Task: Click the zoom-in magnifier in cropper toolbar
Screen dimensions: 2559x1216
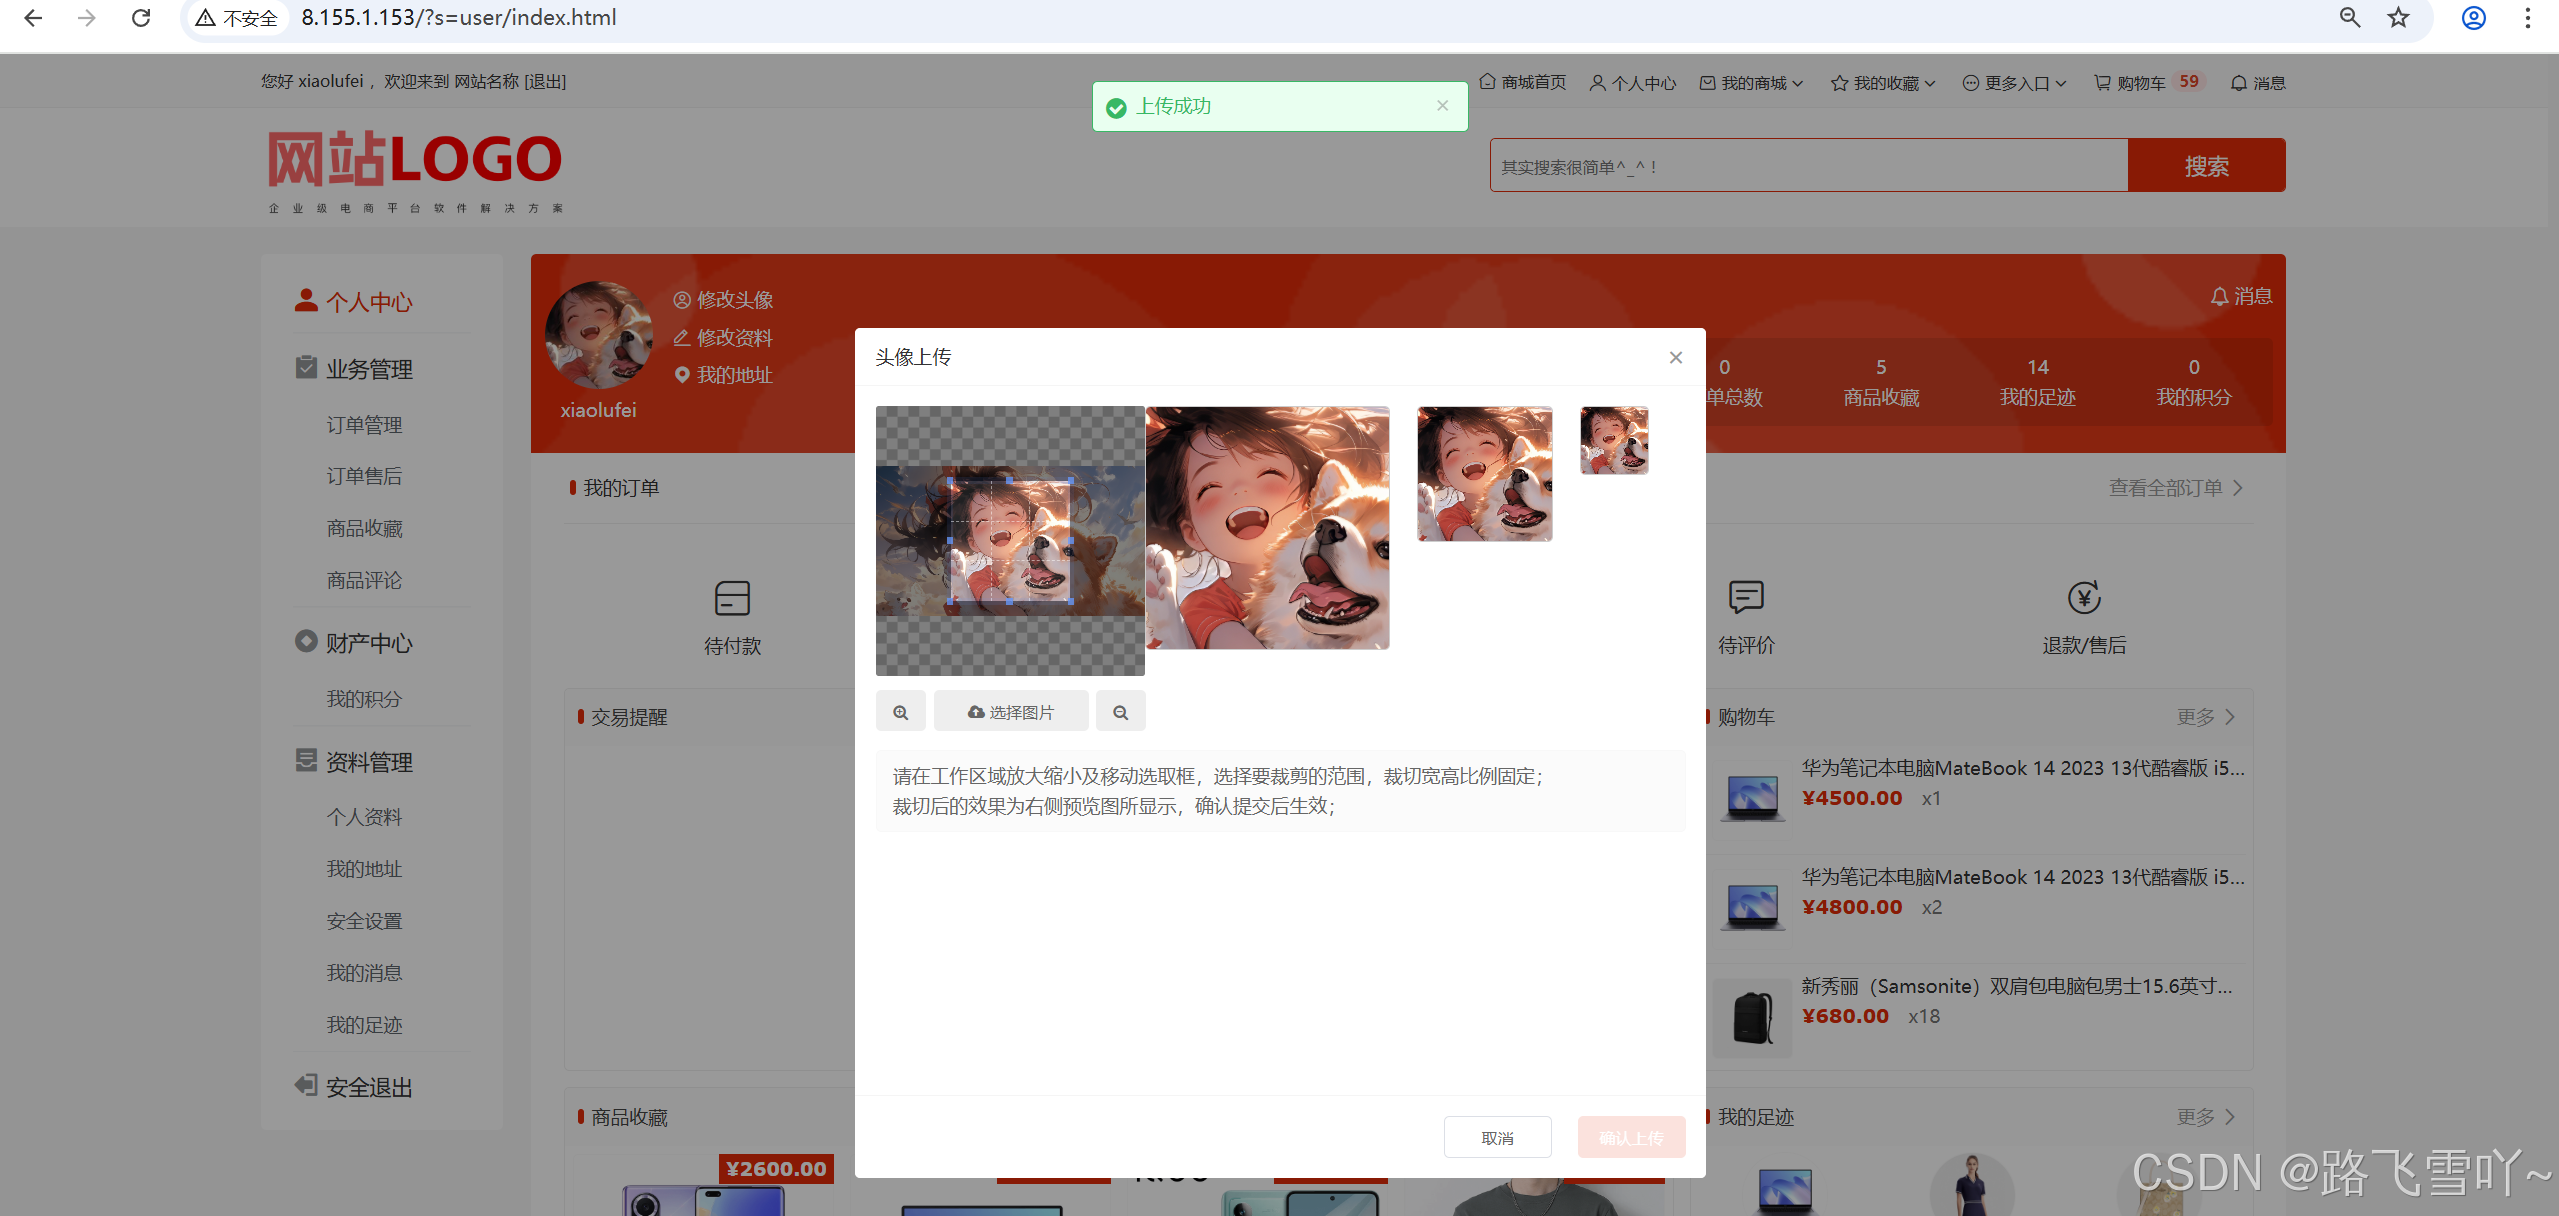Action: click(x=900, y=712)
